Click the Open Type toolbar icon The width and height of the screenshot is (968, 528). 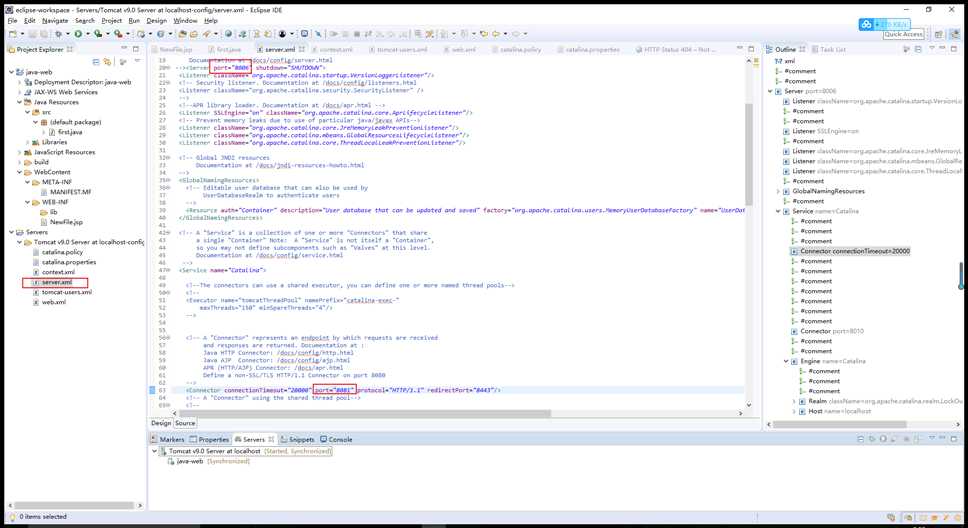(x=183, y=34)
